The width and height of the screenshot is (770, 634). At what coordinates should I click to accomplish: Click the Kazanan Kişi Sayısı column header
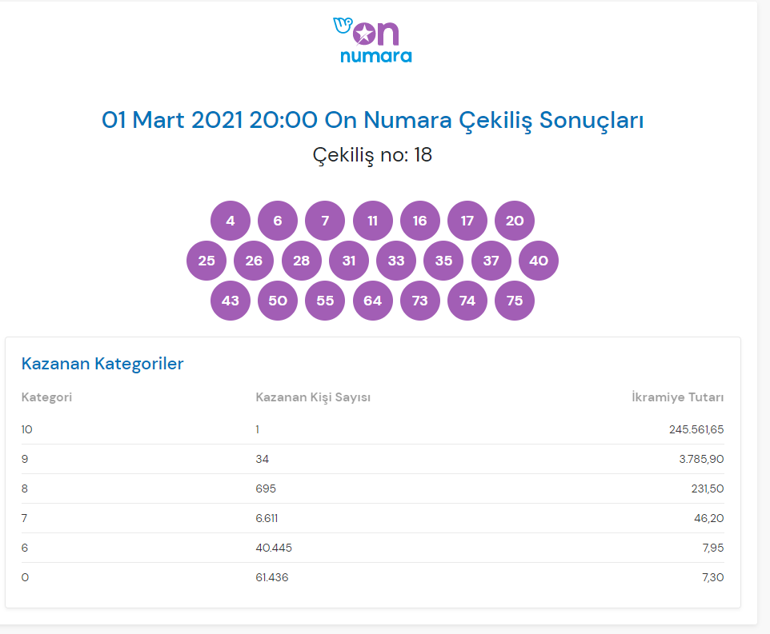(x=313, y=397)
